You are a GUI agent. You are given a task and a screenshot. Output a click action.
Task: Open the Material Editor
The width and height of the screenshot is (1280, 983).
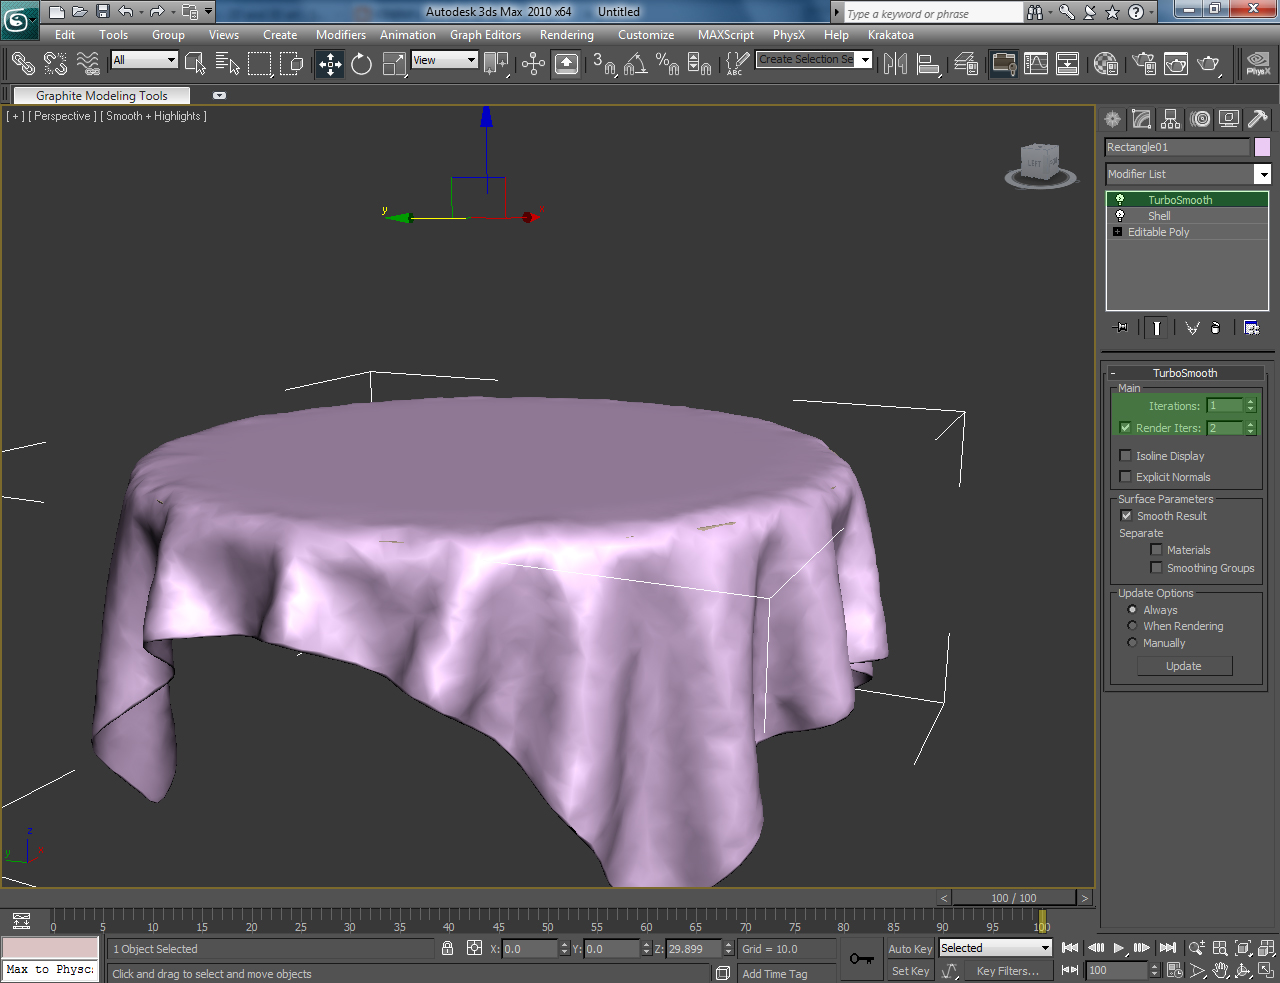(x=1106, y=63)
